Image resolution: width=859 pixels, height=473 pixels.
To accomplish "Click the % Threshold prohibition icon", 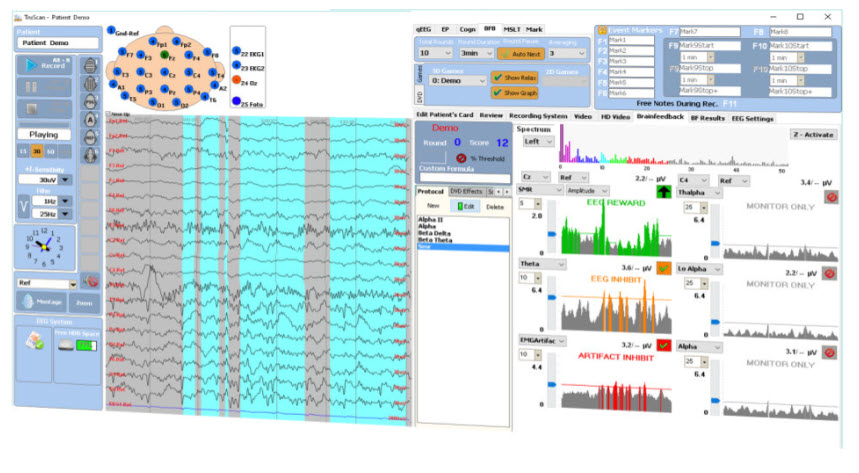I will click(460, 157).
